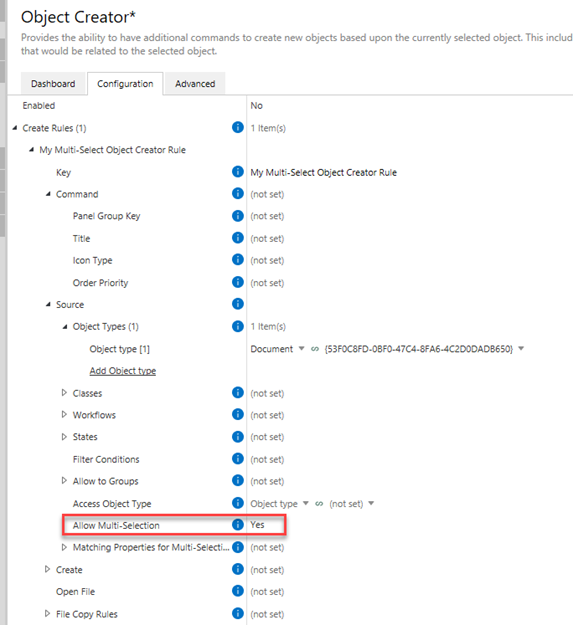Expand the File Copy Rules node

[47, 613]
